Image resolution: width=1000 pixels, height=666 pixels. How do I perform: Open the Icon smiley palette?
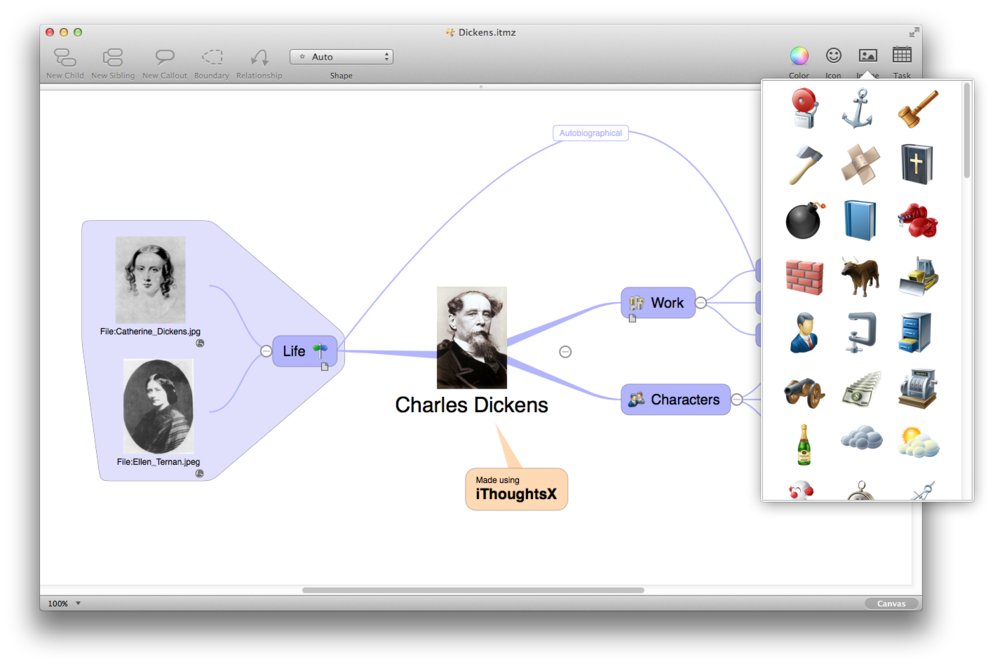coord(834,56)
